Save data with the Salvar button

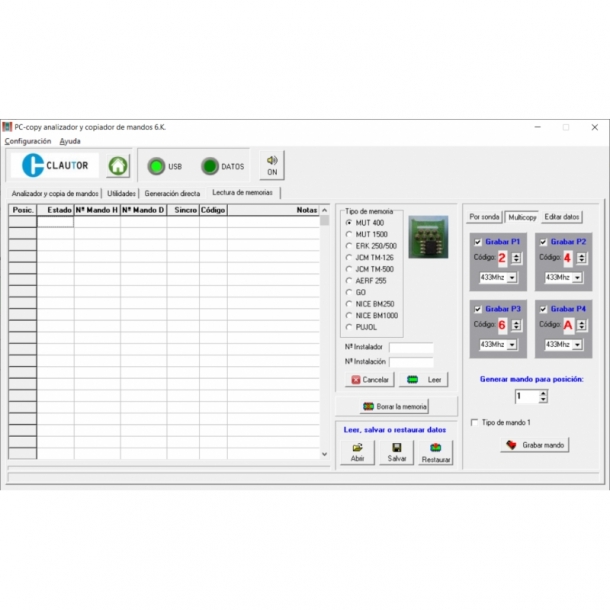point(397,452)
